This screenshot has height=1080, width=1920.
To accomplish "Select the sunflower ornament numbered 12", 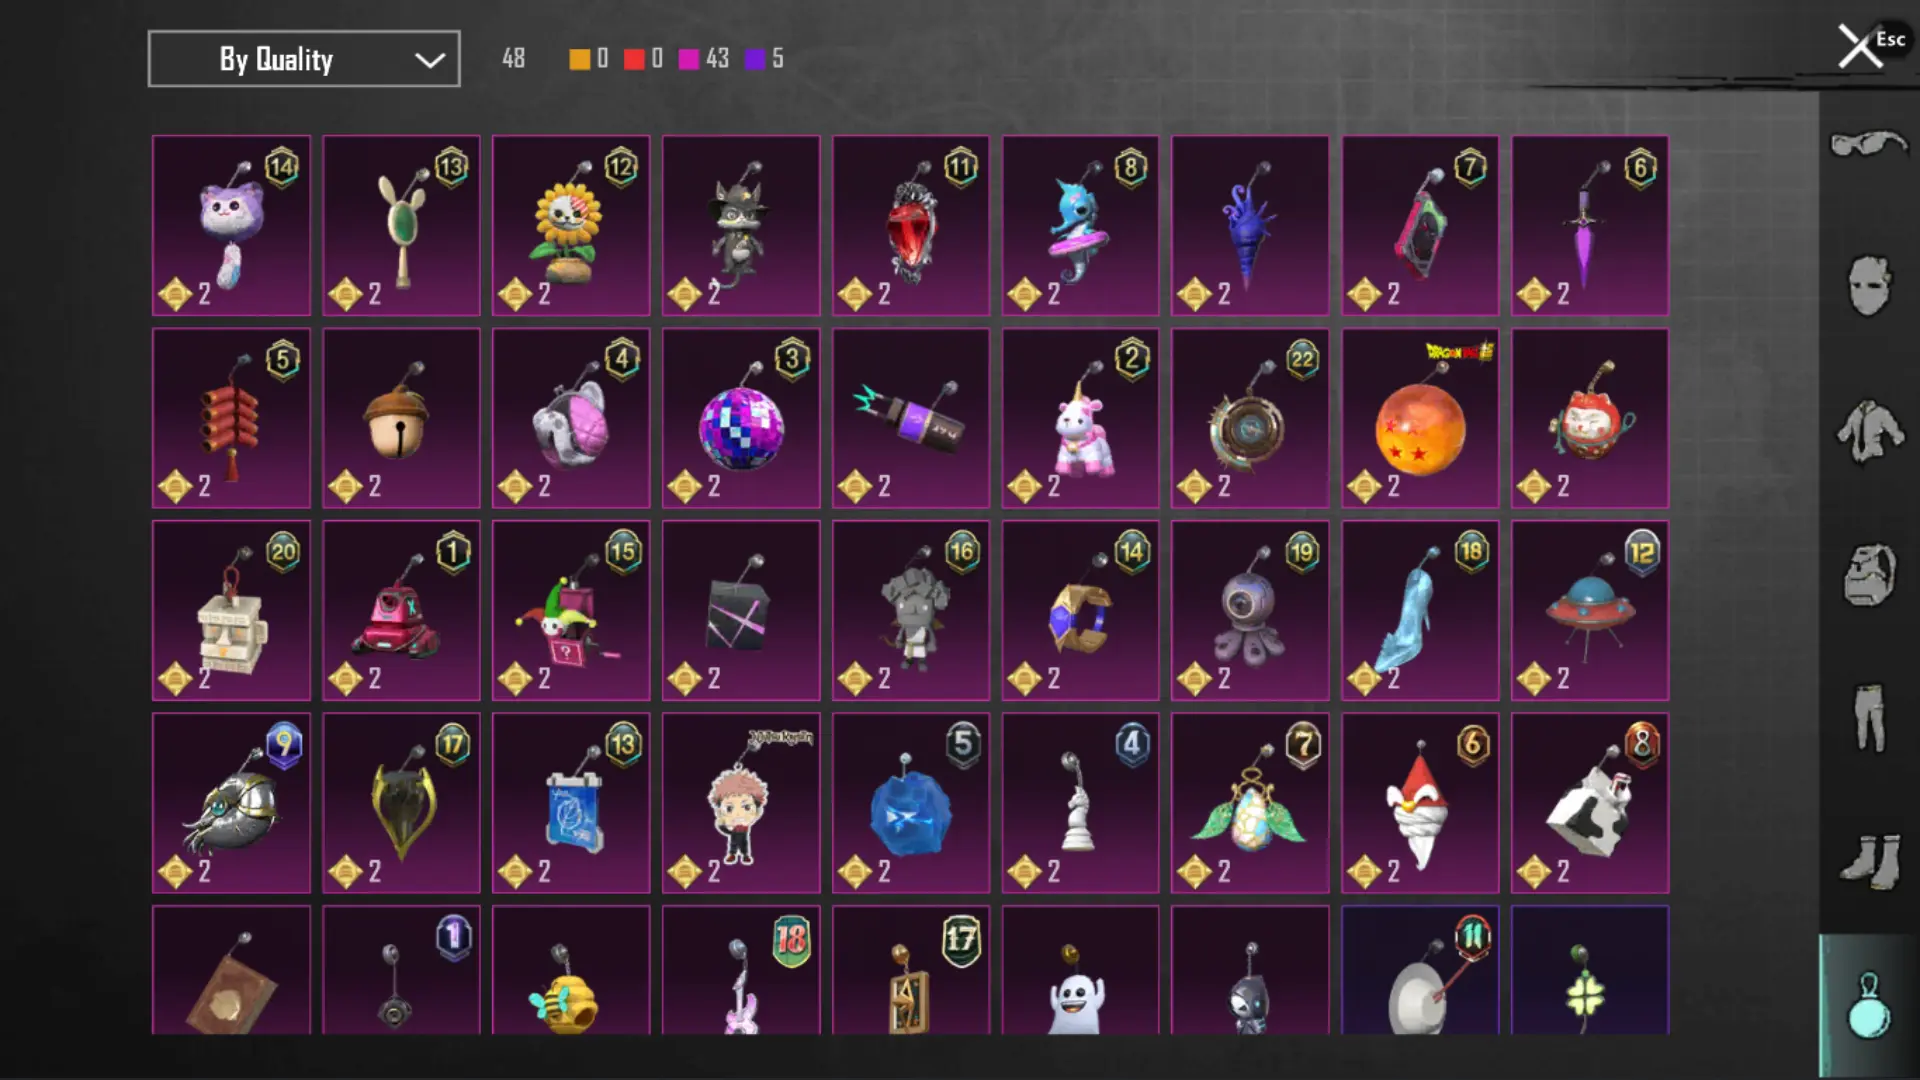I will [x=571, y=226].
